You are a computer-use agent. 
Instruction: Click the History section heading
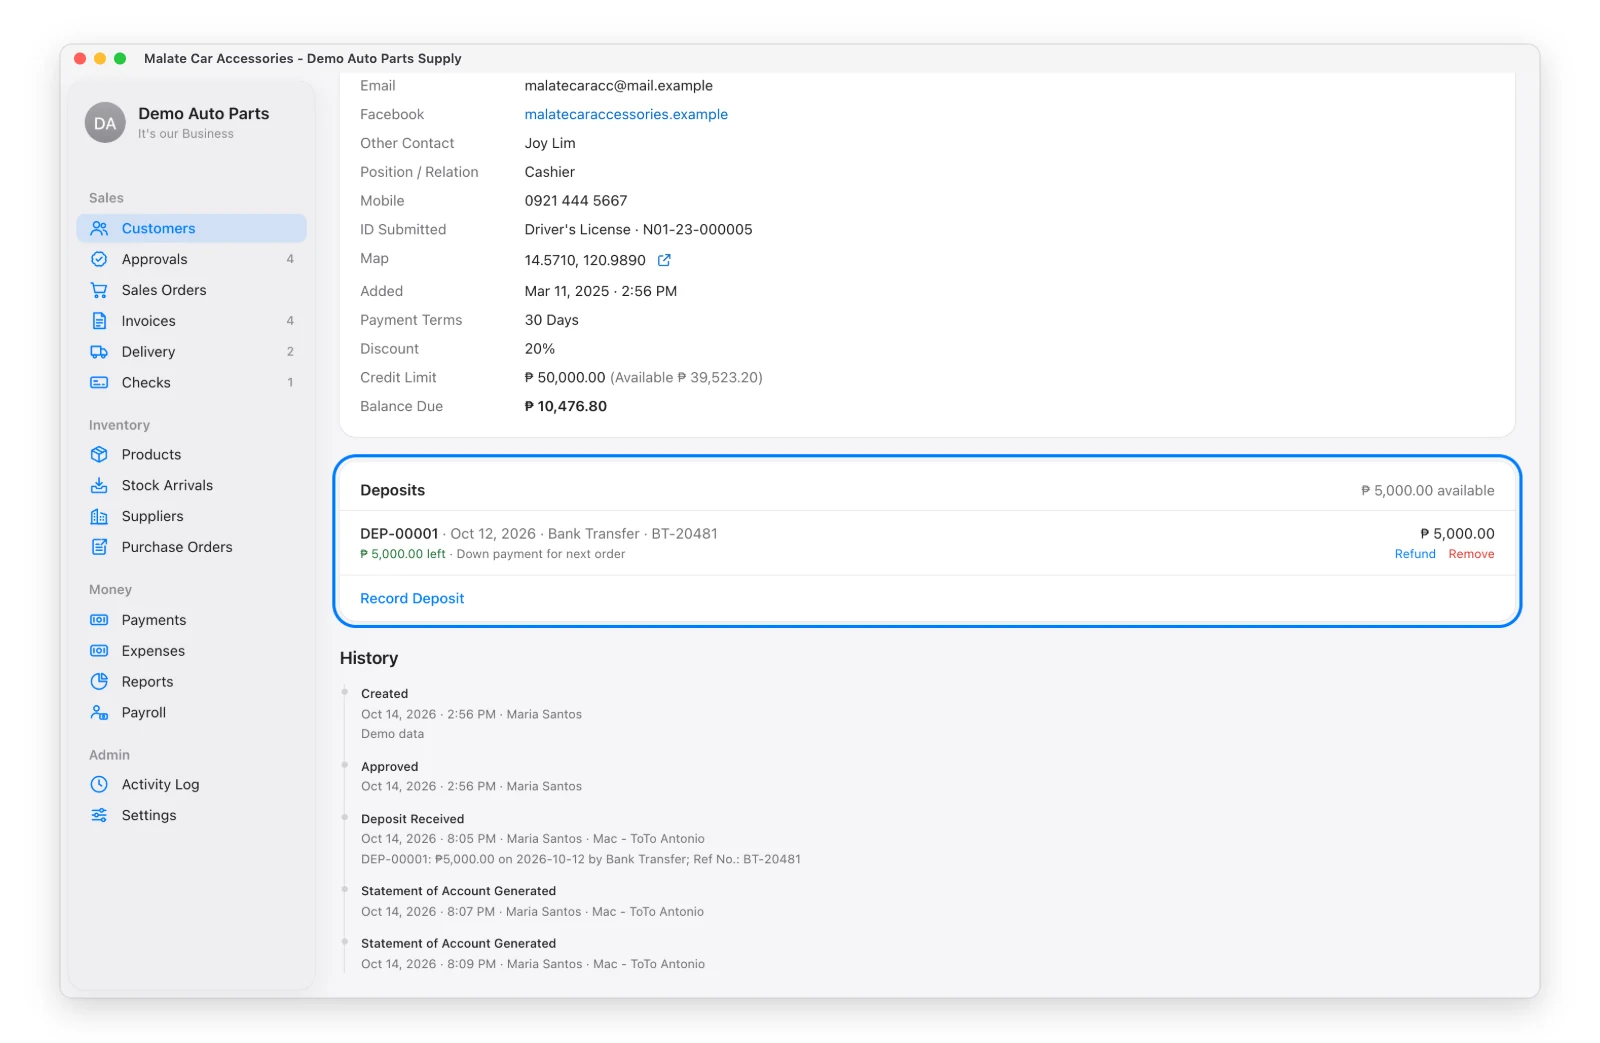(x=369, y=658)
